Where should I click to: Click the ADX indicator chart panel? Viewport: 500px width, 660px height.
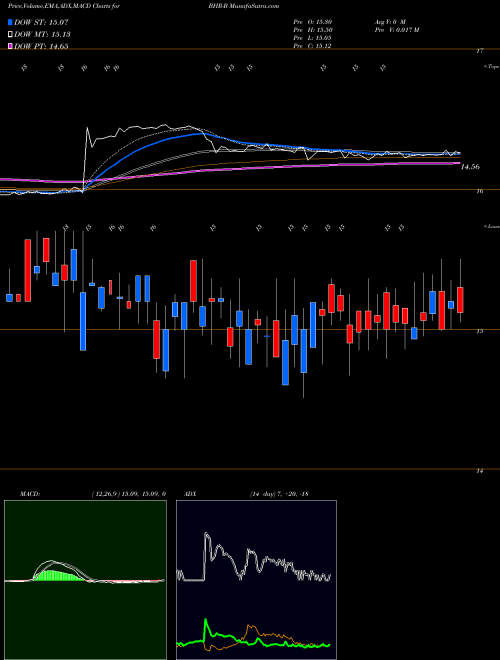tap(256, 580)
